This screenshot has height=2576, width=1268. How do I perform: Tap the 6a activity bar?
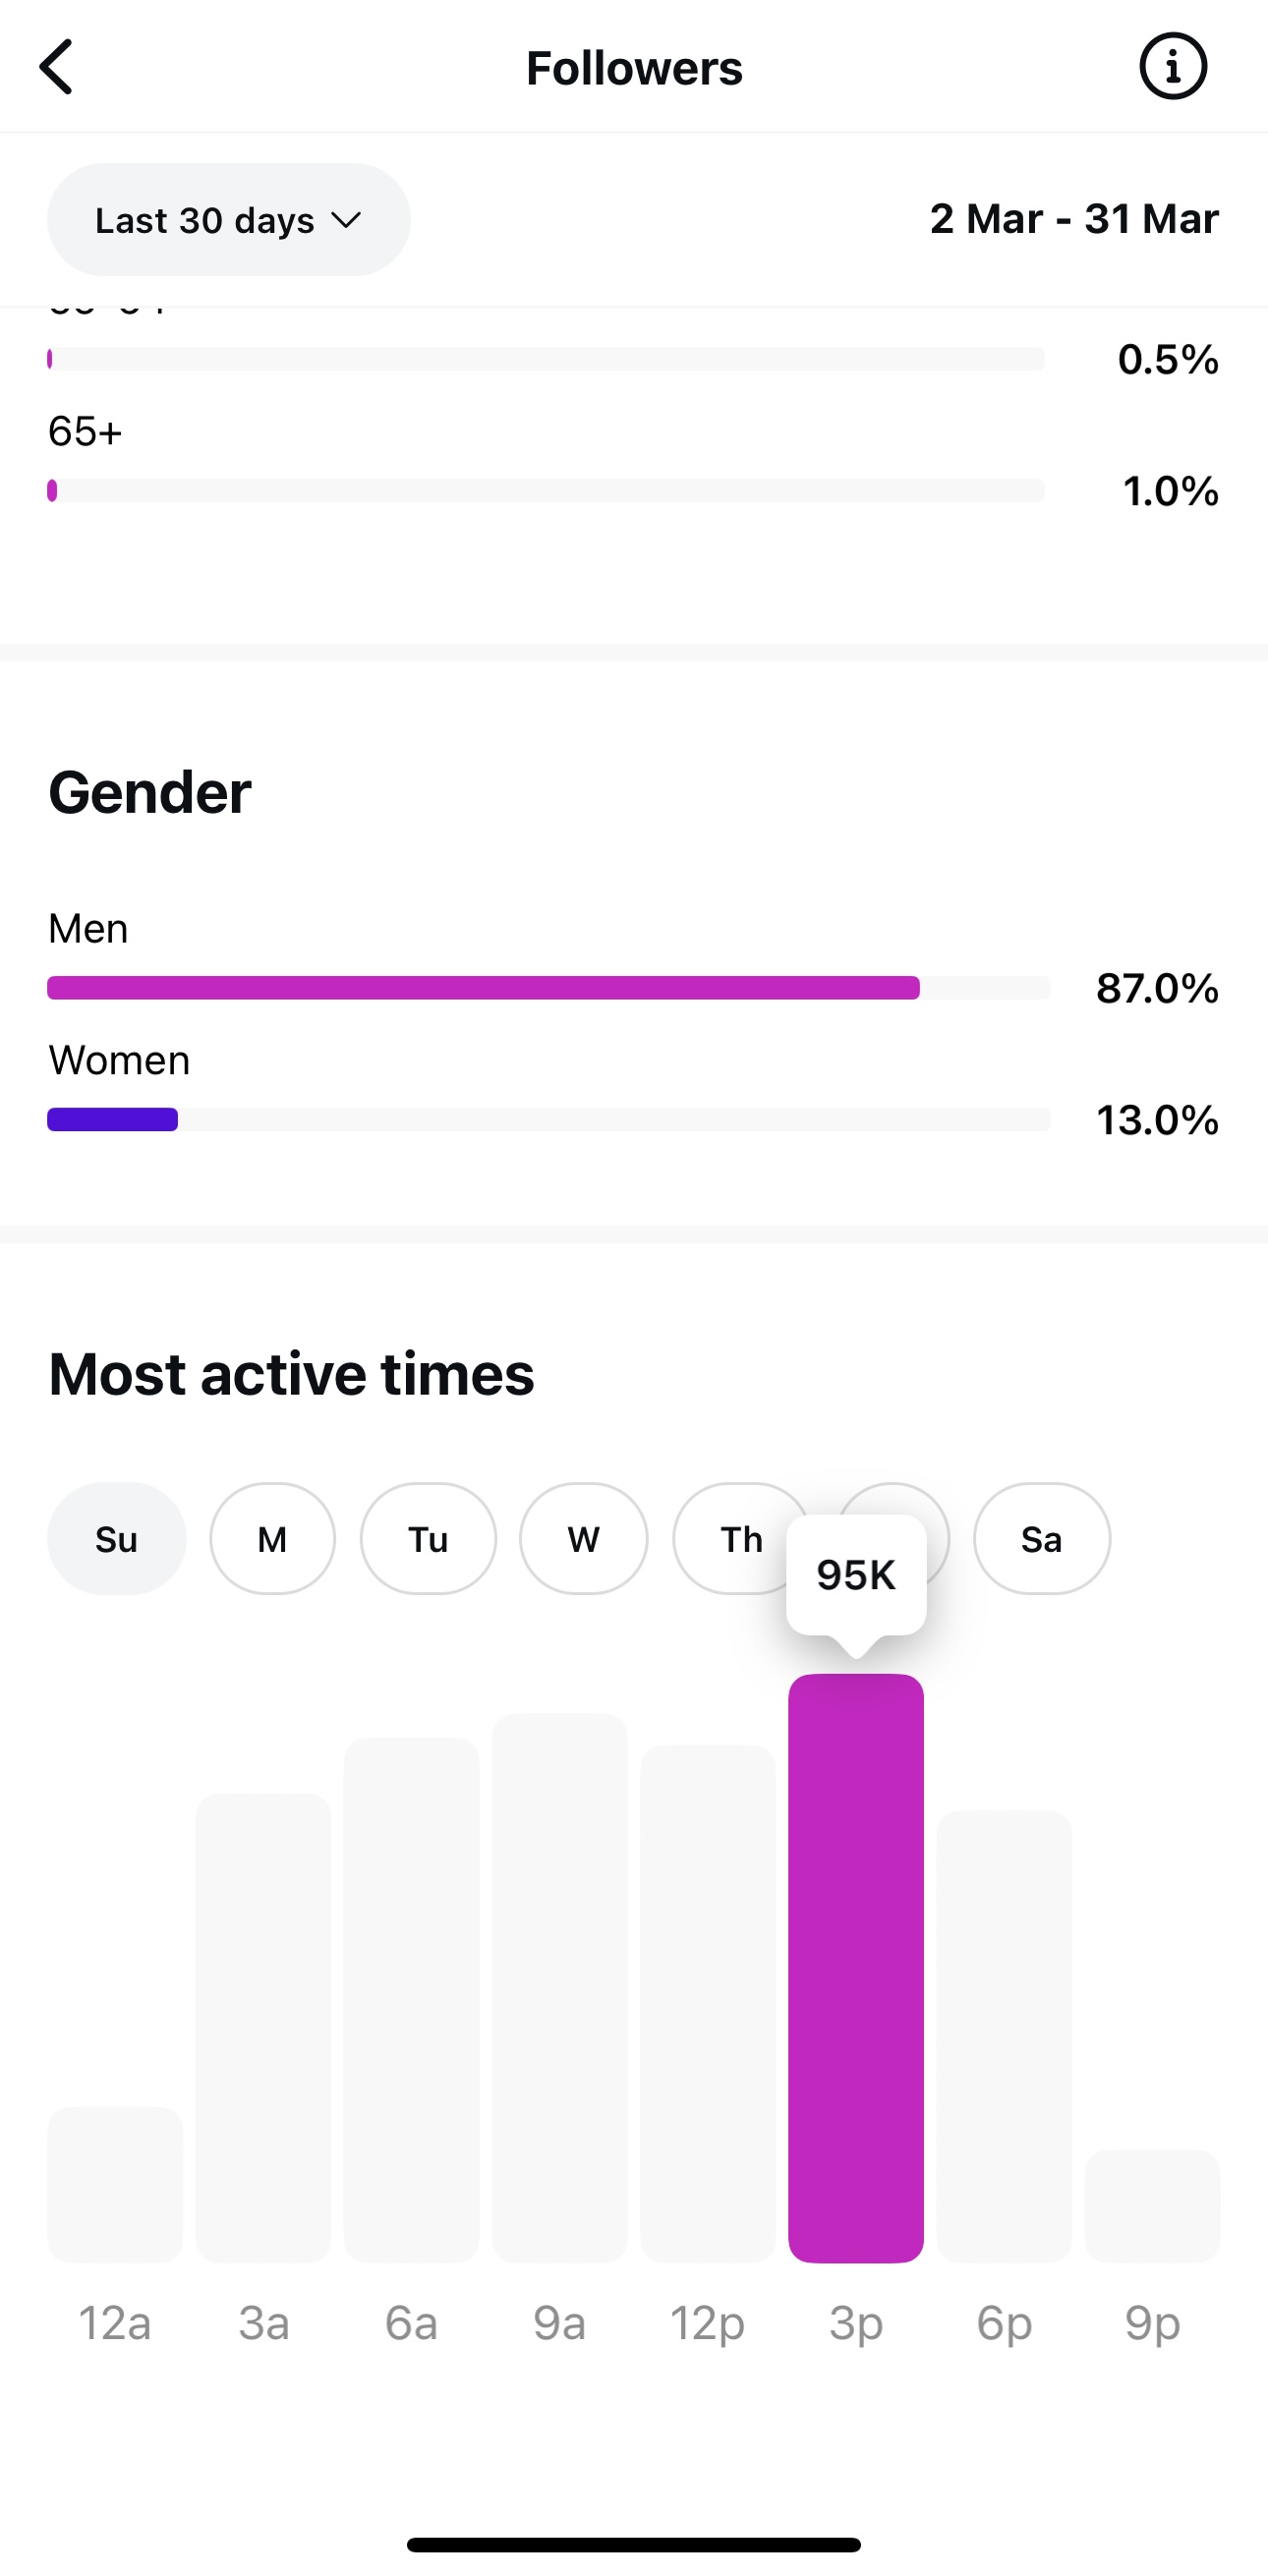click(x=412, y=2000)
